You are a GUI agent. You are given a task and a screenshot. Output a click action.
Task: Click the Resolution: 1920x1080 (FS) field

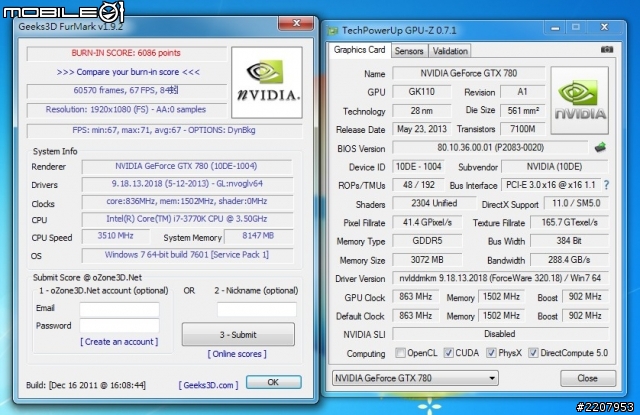127,110
